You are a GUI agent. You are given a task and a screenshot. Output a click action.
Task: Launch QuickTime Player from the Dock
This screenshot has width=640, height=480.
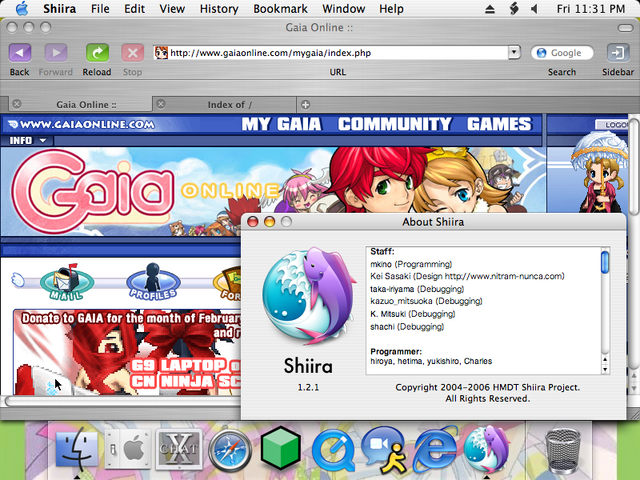[333, 451]
